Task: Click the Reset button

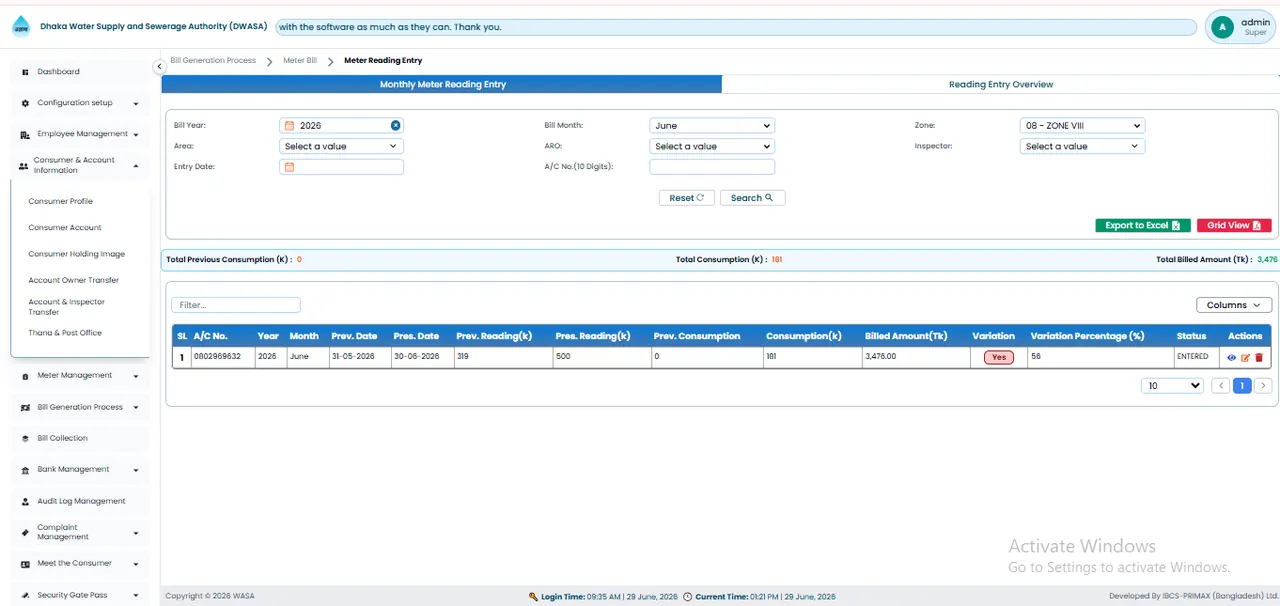Action: (686, 198)
